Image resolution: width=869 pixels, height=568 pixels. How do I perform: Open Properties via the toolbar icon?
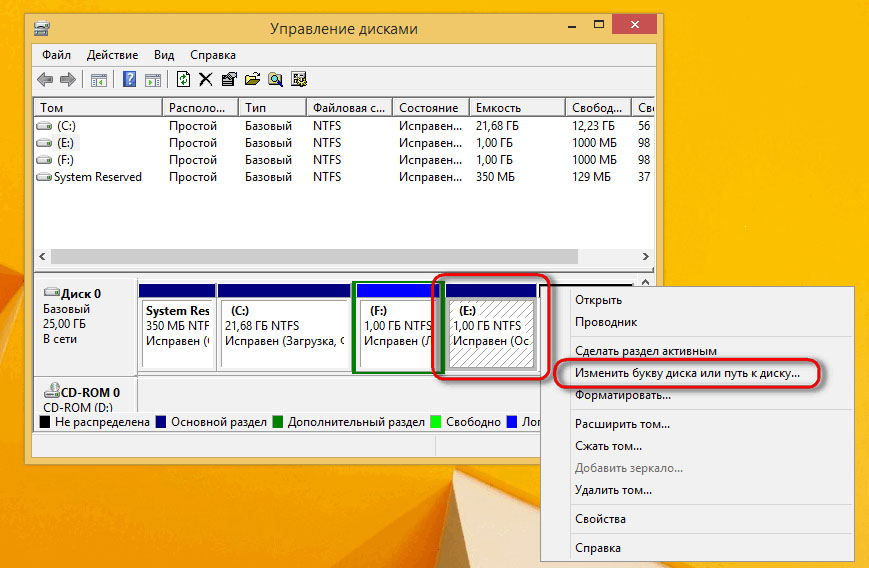click(229, 79)
